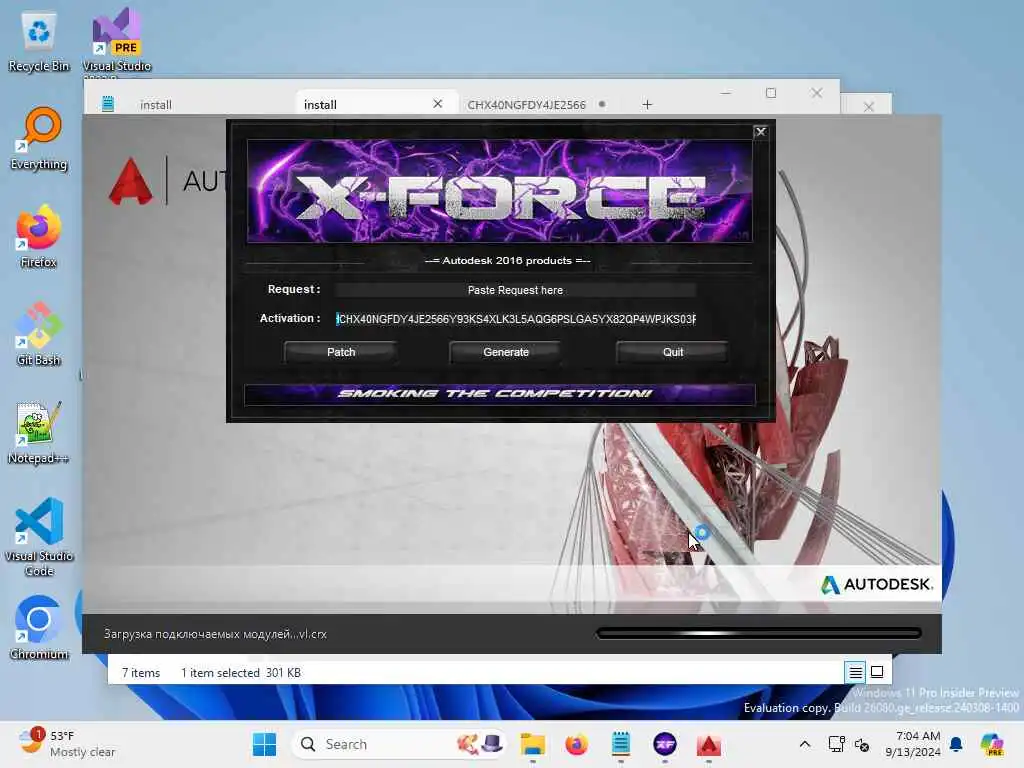Open the clock and calendar flyout
The height and width of the screenshot is (768, 1024).
coord(913,744)
